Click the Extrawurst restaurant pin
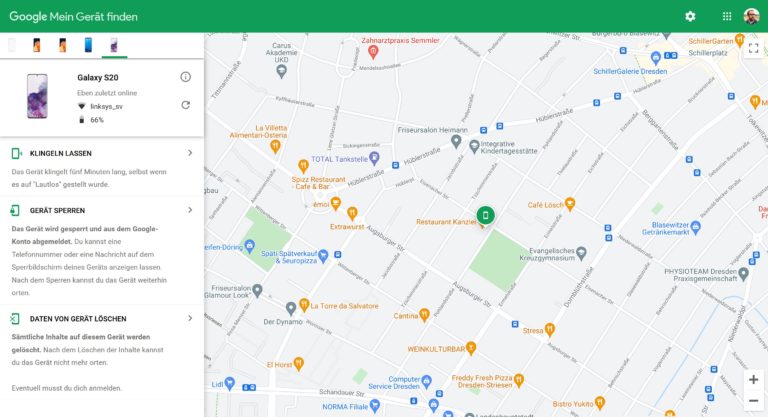Image resolution: width=768 pixels, height=417 pixels. click(x=352, y=213)
